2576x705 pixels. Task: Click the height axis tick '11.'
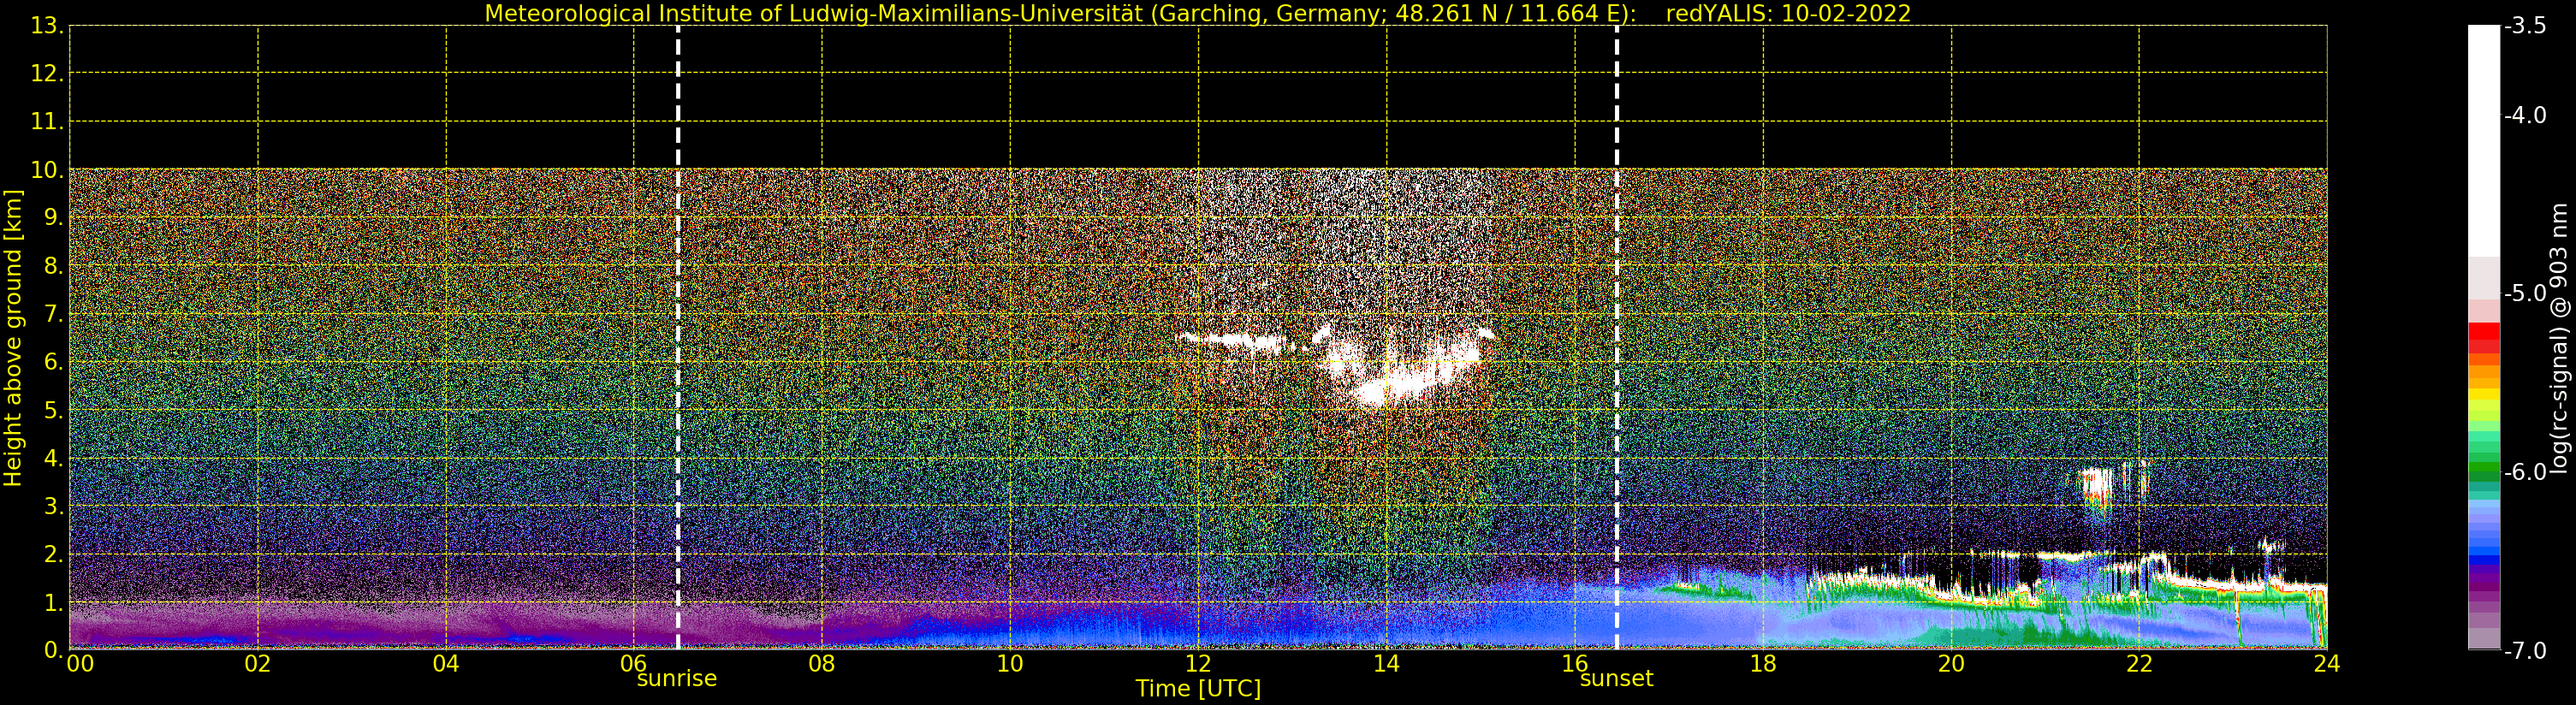(47, 122)
